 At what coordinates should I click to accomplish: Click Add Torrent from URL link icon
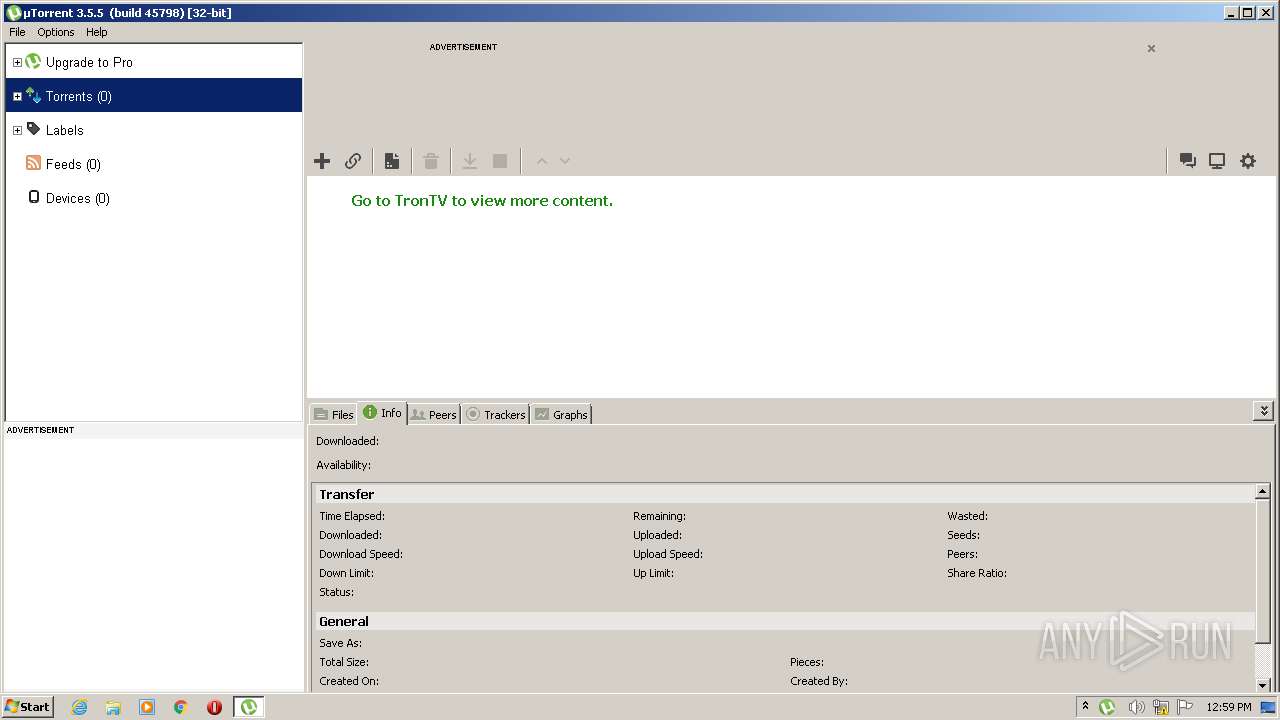(353, 161)
